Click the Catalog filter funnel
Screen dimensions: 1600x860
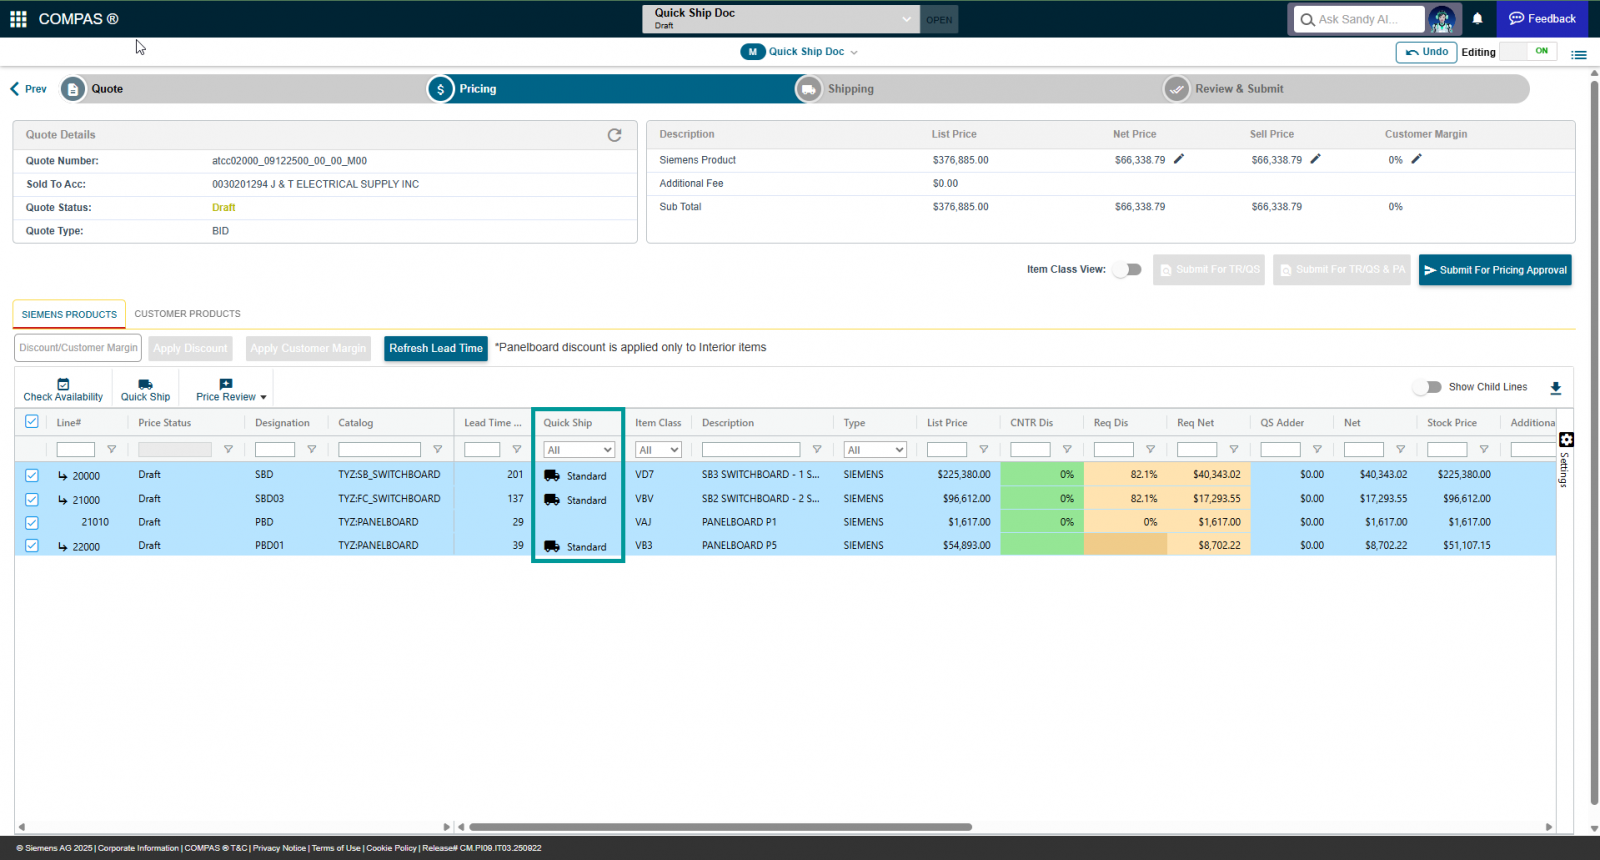(437, 450)
